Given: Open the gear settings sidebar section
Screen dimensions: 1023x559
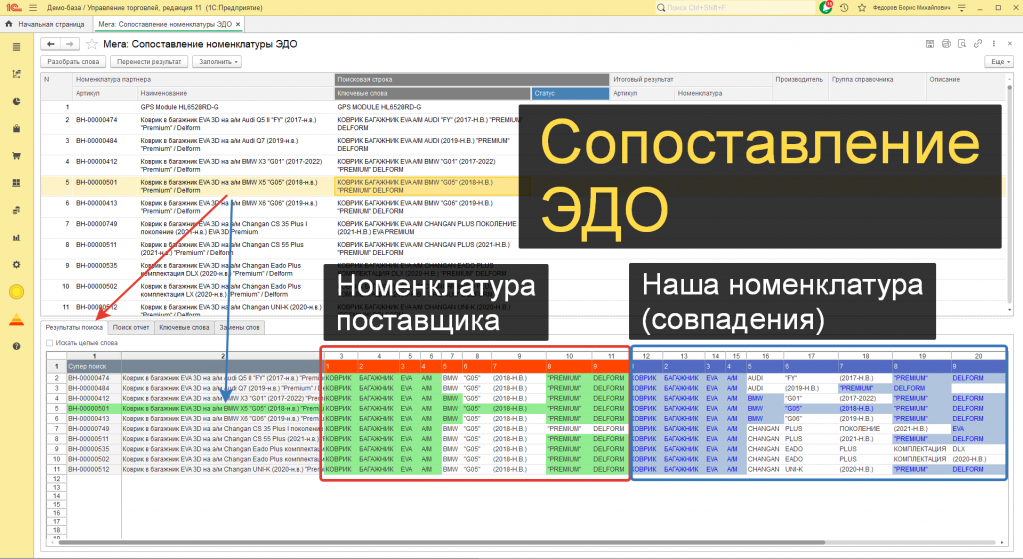Looking at the screenshot, I should tap(16, 265).
